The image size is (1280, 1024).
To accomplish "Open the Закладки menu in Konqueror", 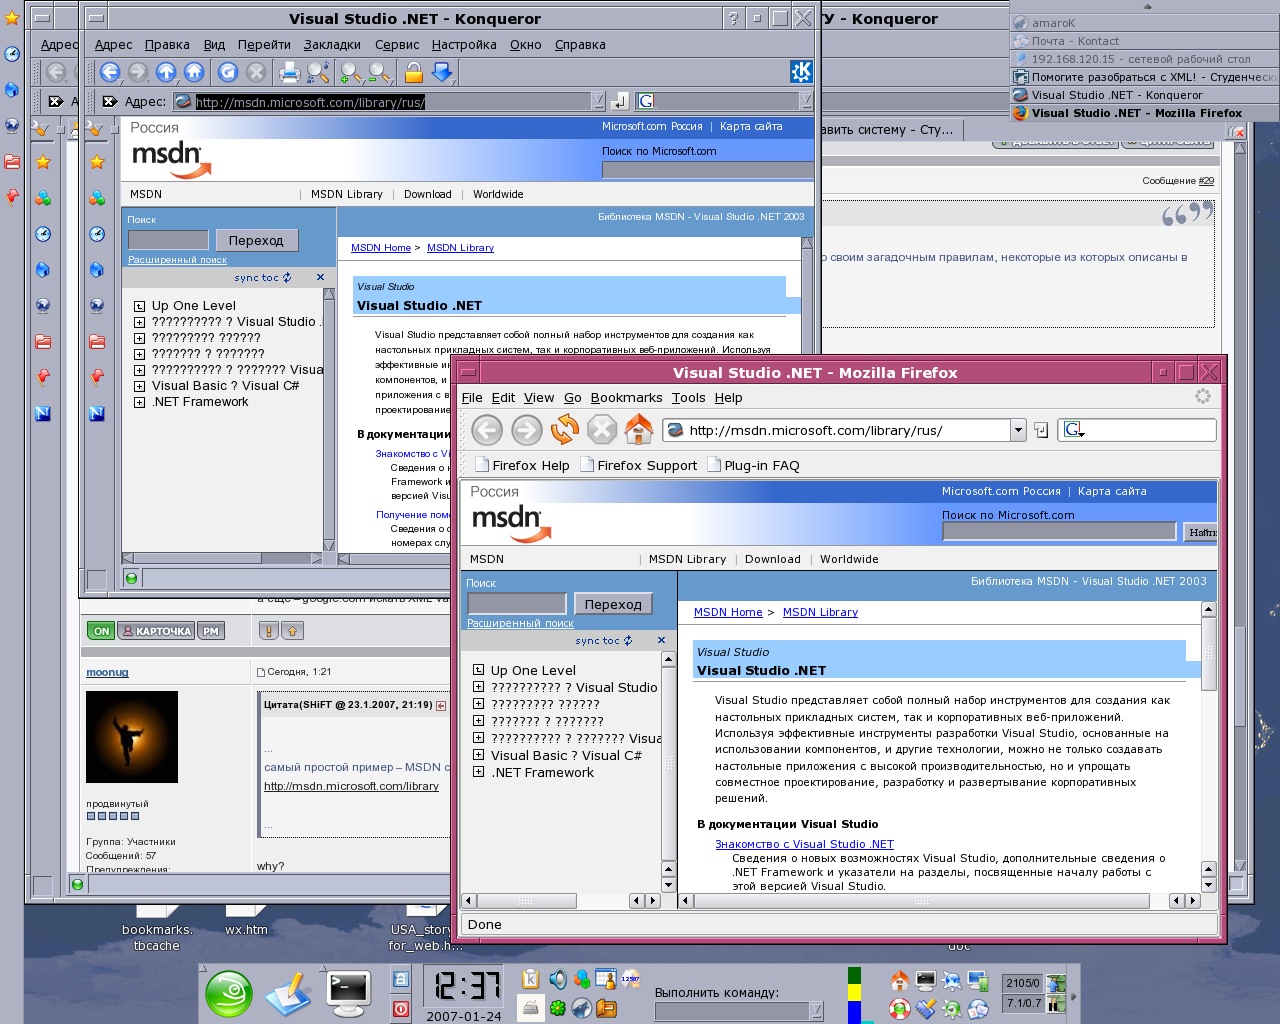I will point(332,44).
